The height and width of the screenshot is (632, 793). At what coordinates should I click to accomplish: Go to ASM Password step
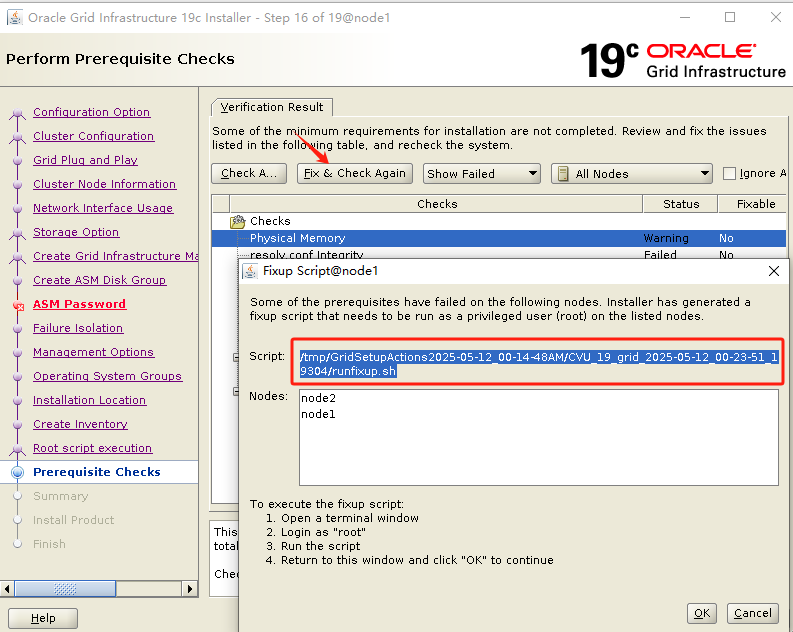[x=79, y=304]
